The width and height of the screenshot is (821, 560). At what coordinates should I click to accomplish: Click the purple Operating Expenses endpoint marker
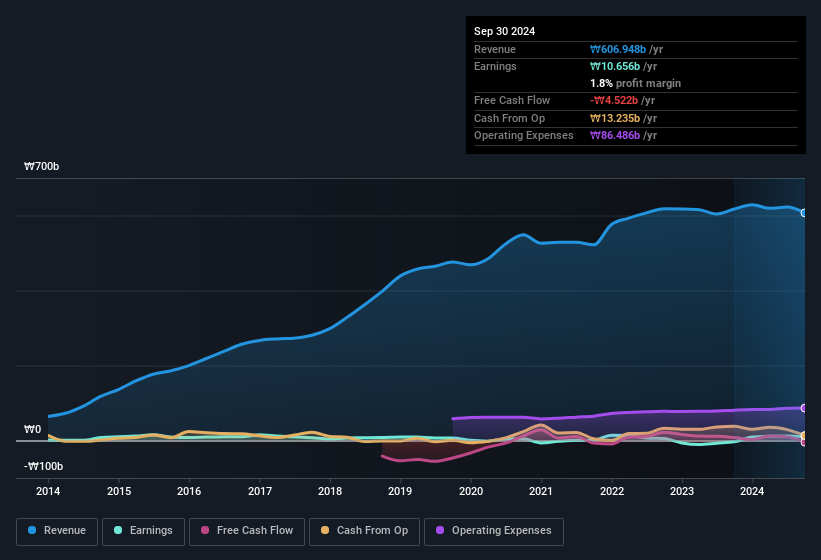click(x=804, y=408)
